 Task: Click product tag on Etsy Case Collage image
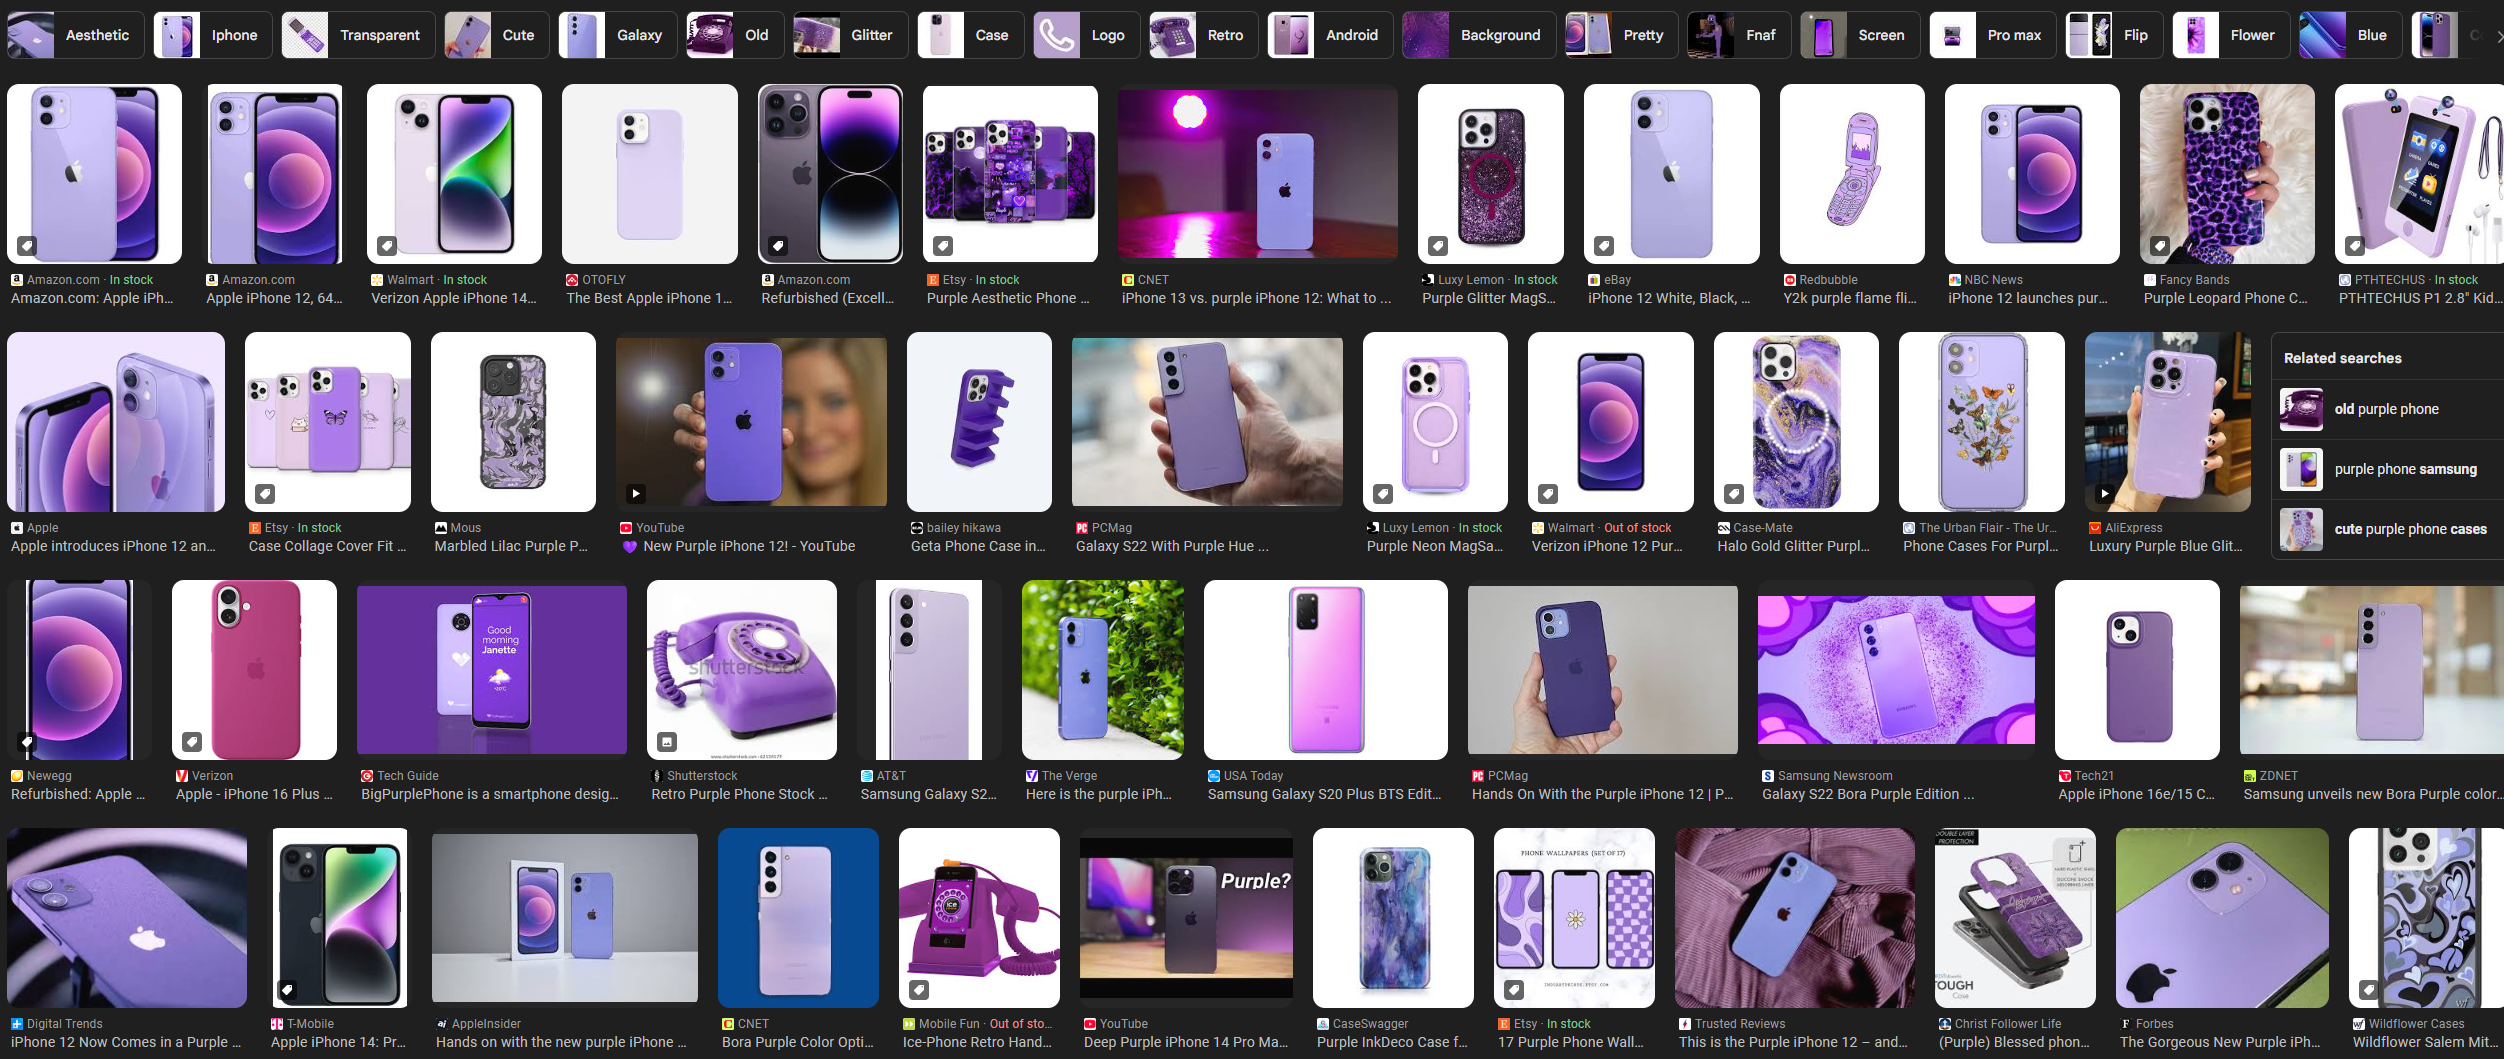[x=265, y=493]
